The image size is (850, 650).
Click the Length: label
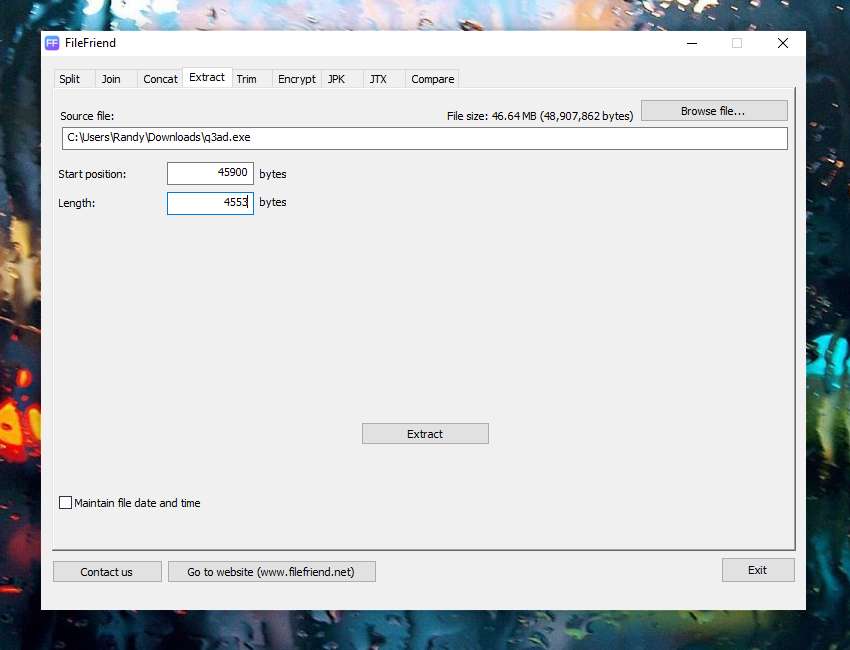point(76,203)
